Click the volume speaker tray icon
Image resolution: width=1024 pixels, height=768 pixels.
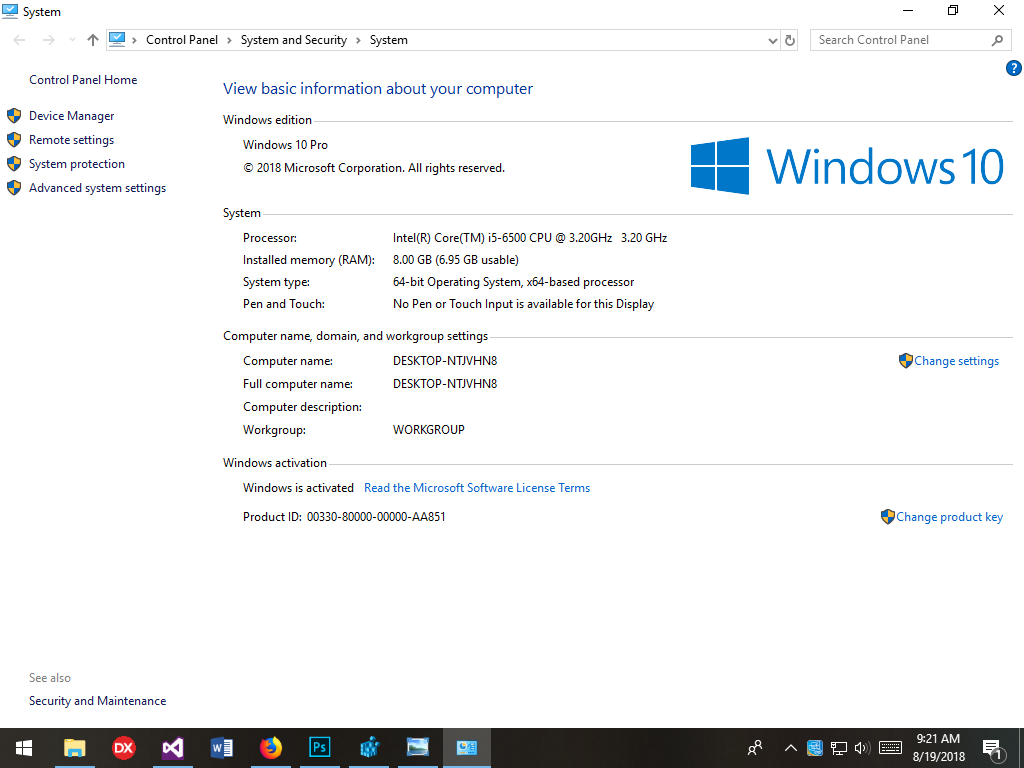[x=863, y=748]
